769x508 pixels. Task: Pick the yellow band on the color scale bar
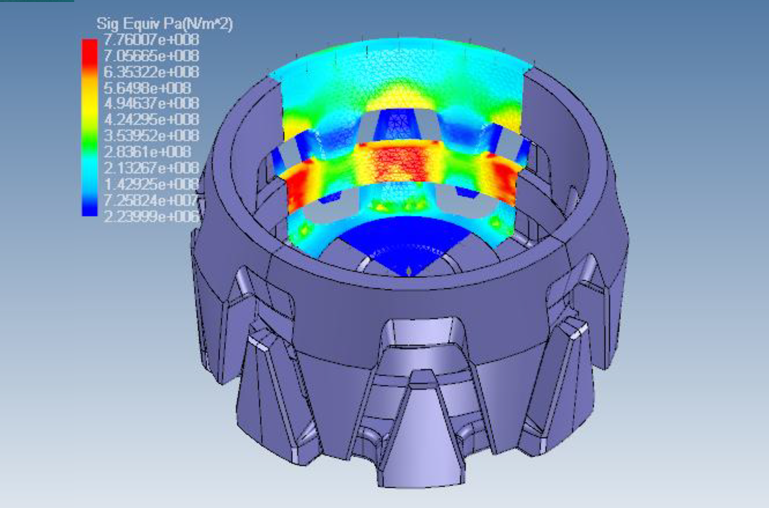pyautogui.click(x=89, y=92)
